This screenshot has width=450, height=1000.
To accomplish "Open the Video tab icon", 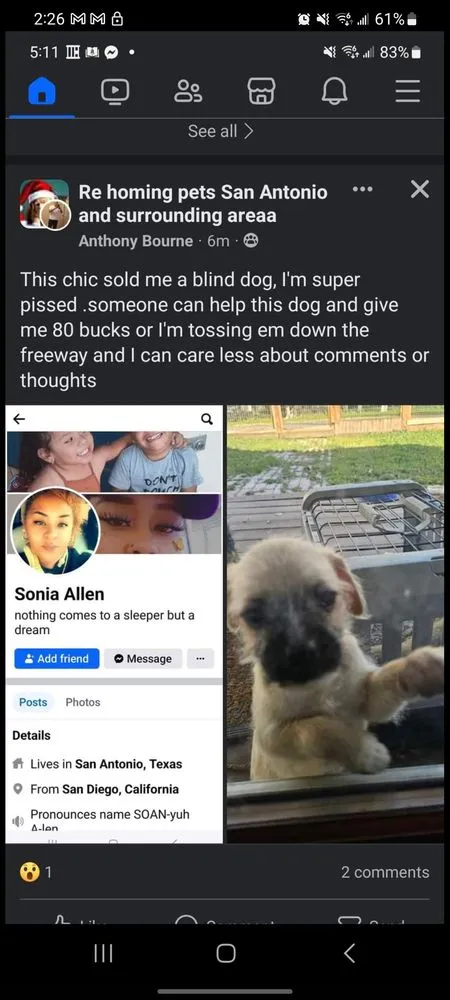I will (x=115, y=91).
